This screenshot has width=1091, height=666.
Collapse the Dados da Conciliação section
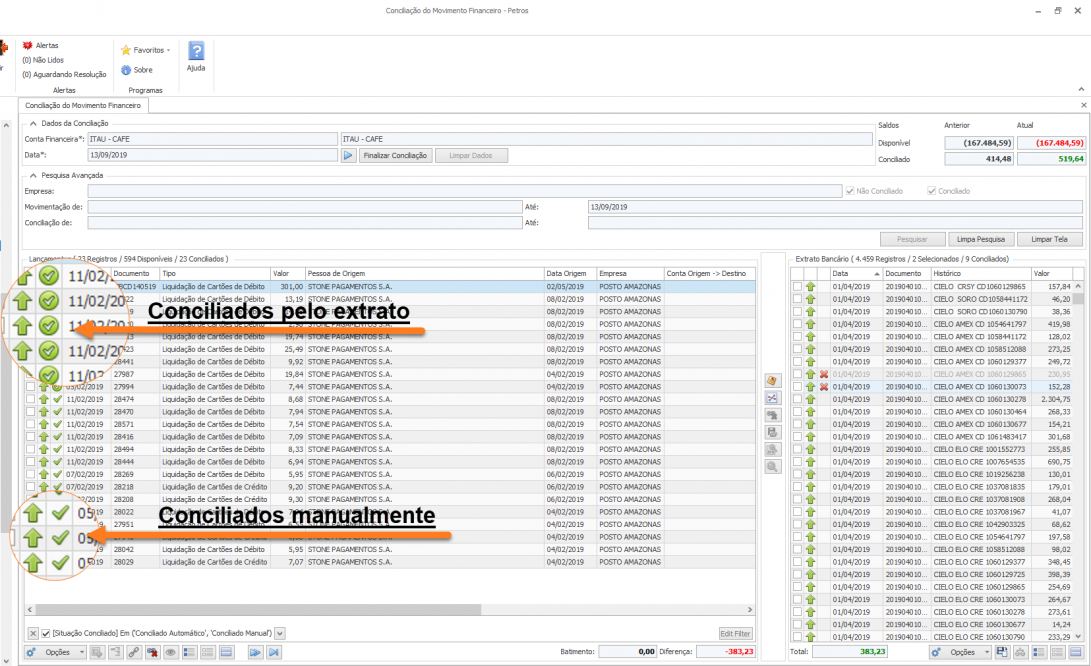pos(33,122)
